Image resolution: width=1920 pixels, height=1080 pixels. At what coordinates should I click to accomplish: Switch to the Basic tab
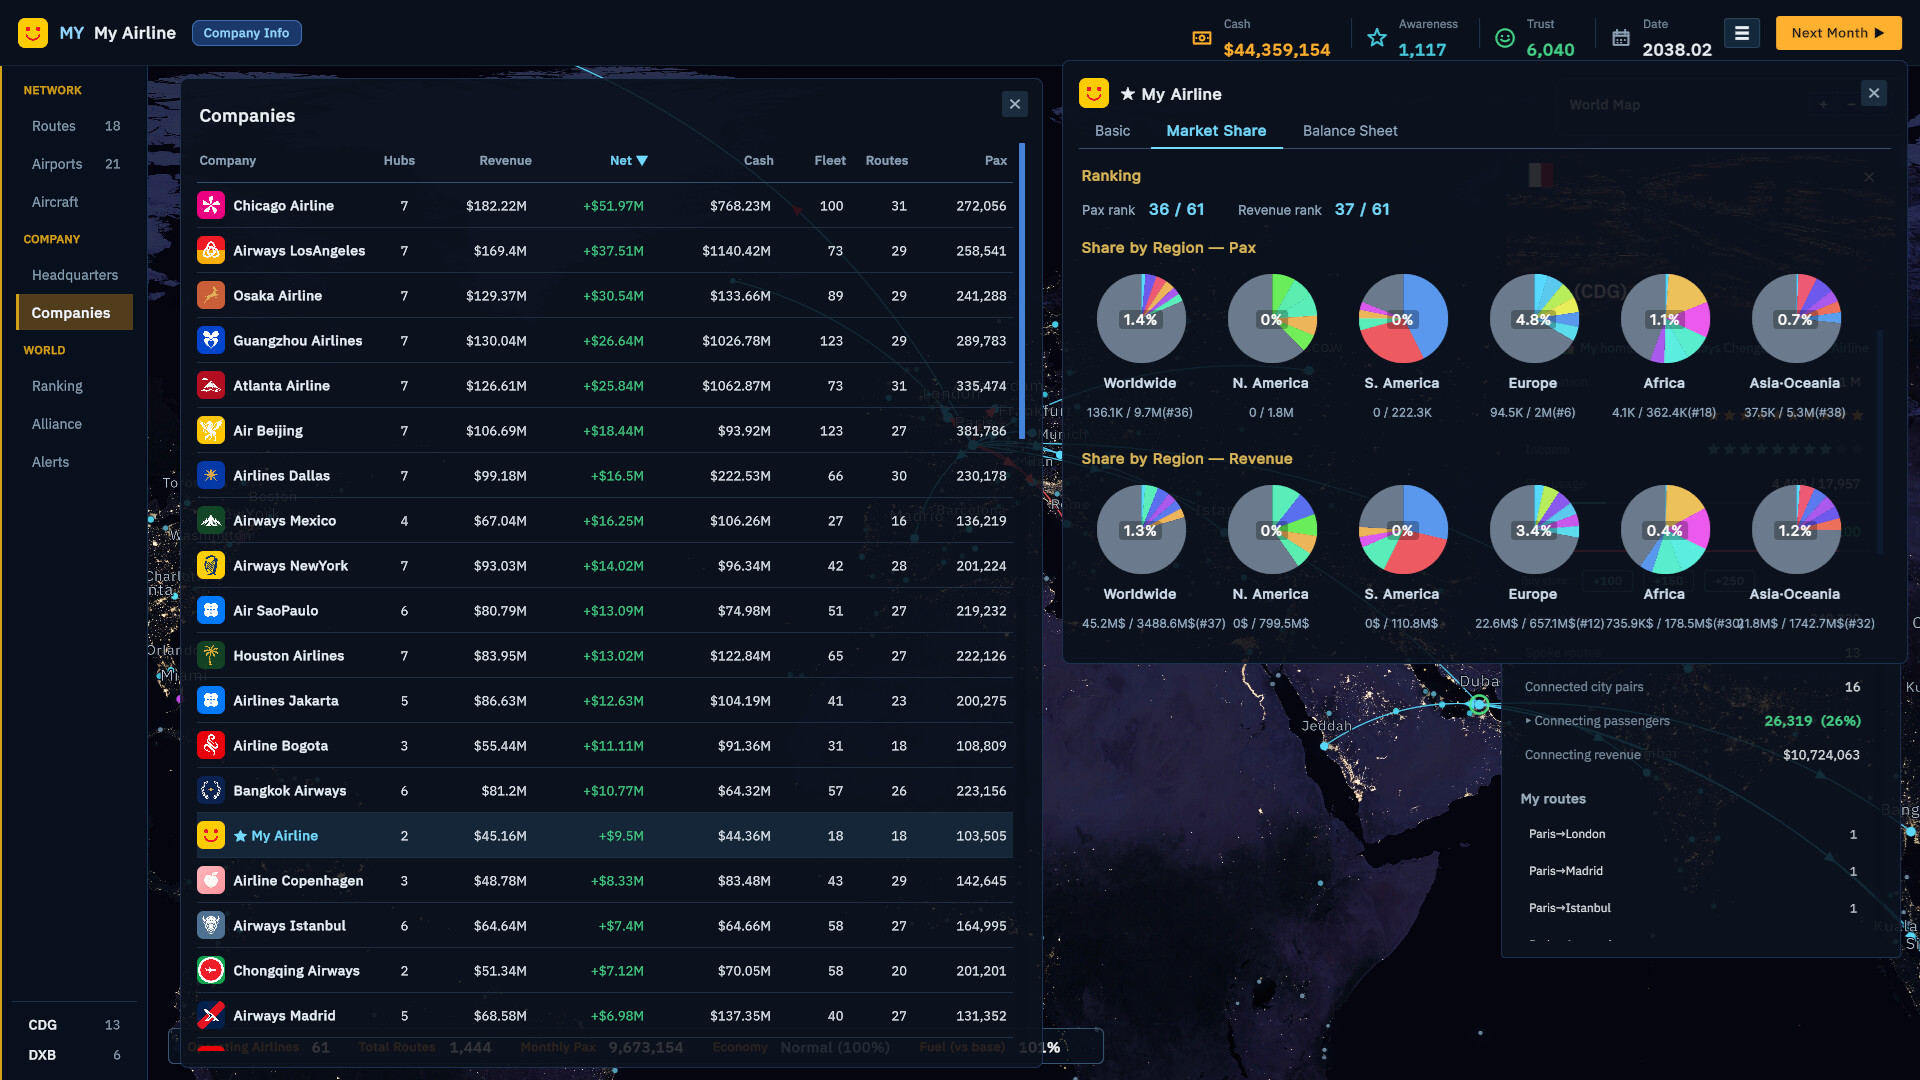pos(1112,131)
